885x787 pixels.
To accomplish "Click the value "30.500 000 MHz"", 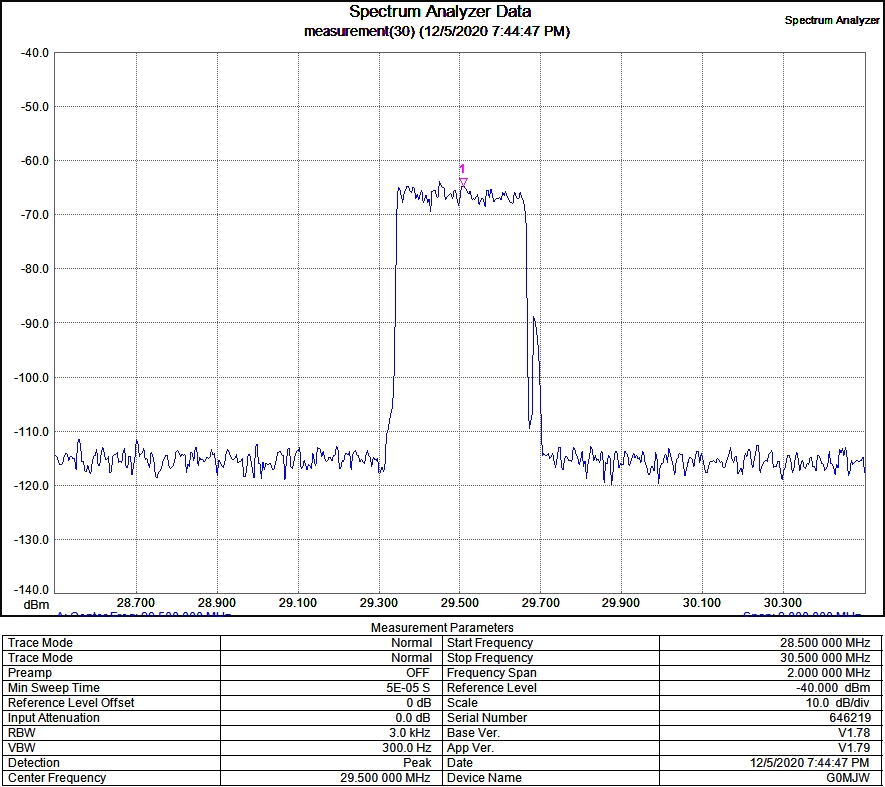I will pyautogui.click(x=825, y=658).
